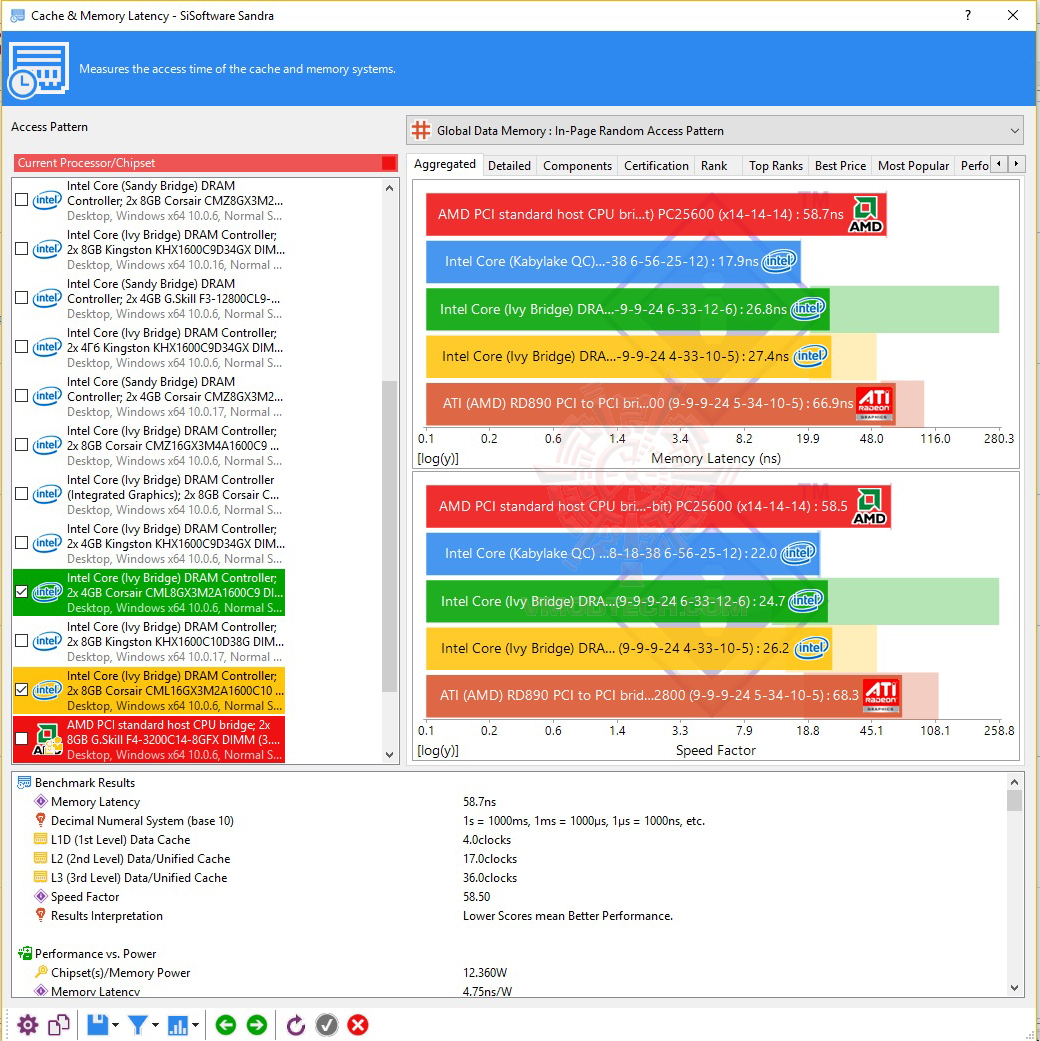Click the AMD logo on the top latency bar

[x=866, y=214]
